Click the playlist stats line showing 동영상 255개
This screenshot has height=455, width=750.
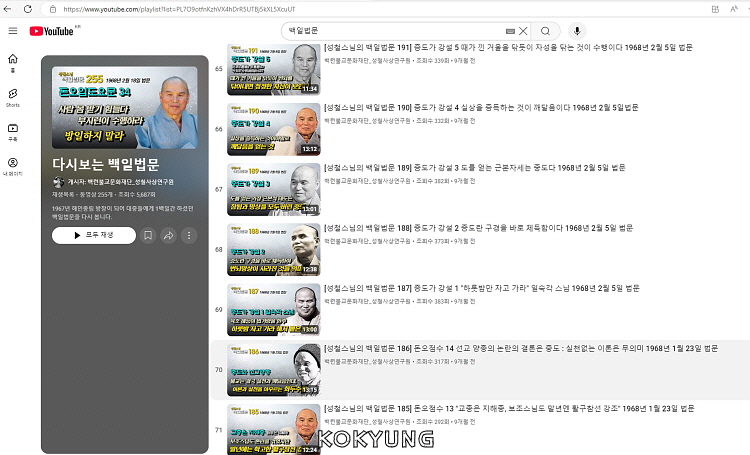click(104, 195)
